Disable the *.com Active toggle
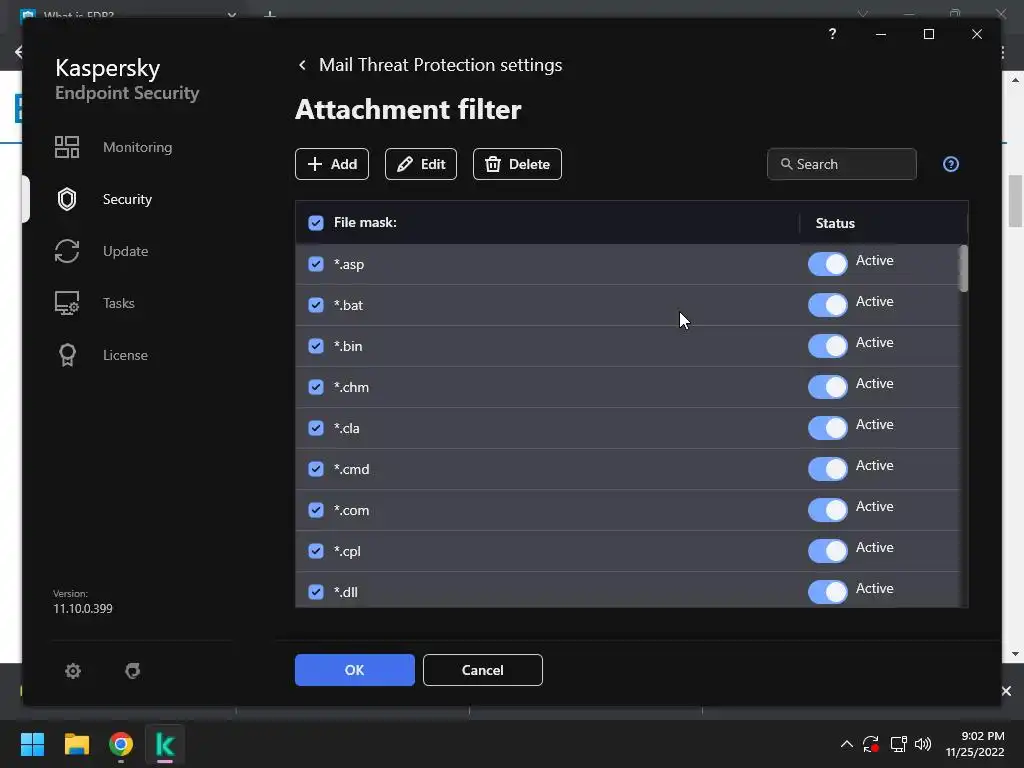Viewport: 1024px width, 768px height. tap(827, 510)
